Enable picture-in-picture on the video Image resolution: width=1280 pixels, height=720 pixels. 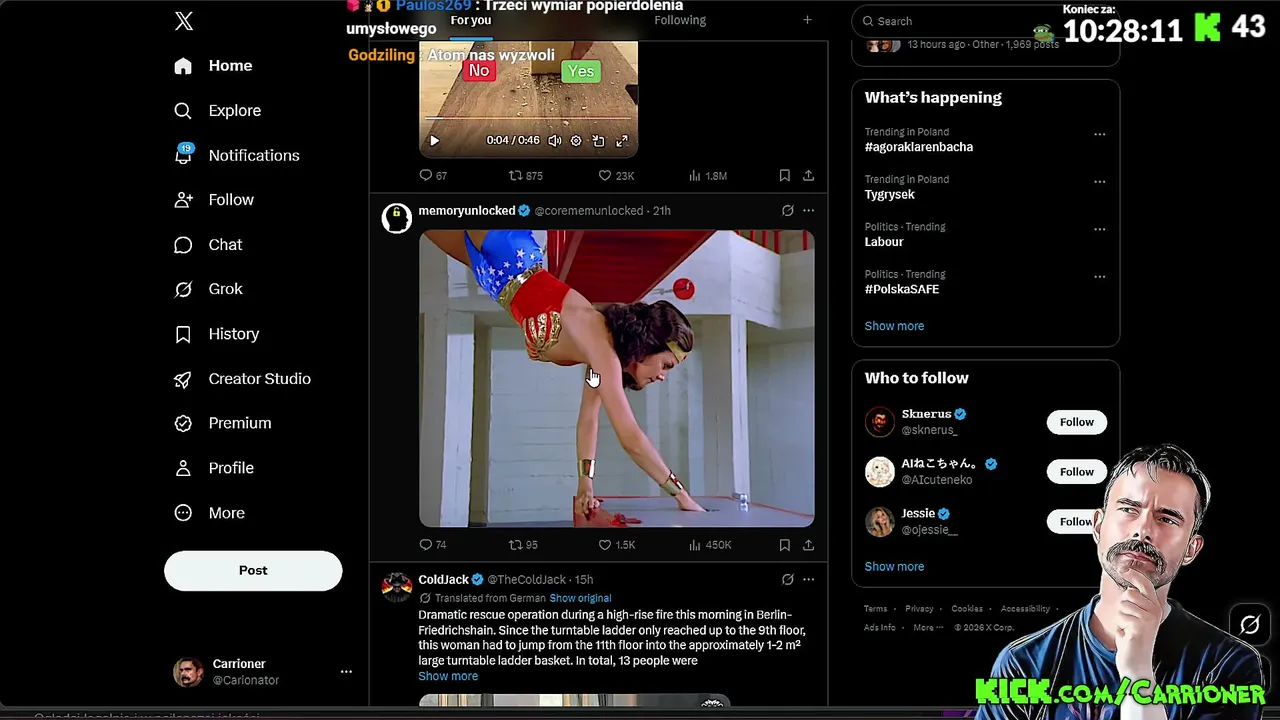(x=598, y=141)
